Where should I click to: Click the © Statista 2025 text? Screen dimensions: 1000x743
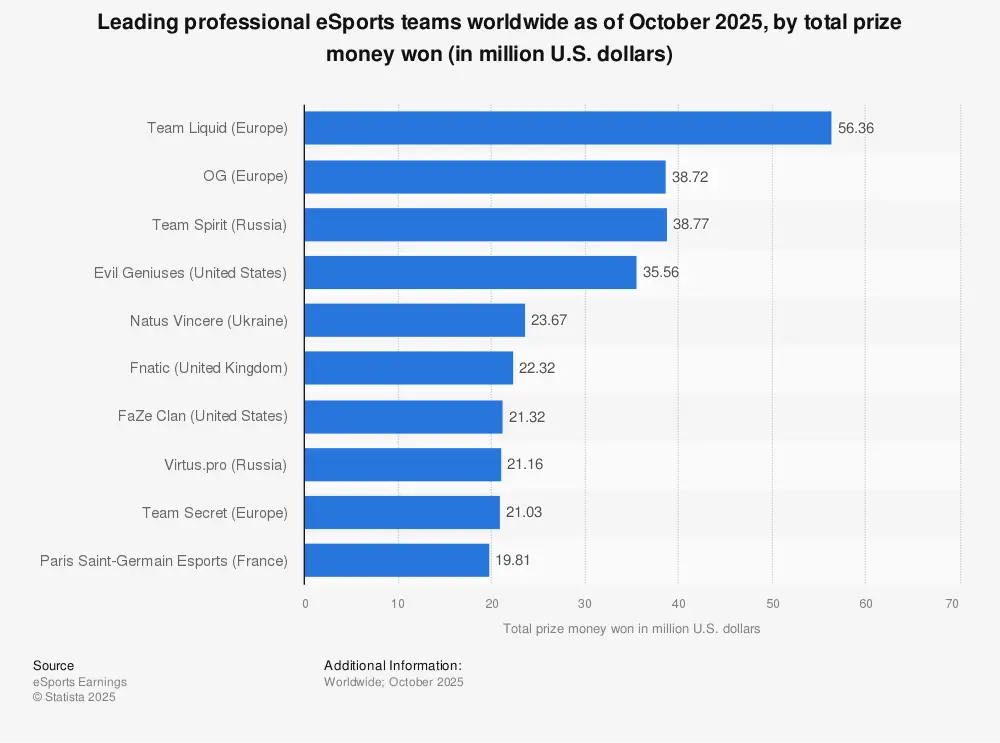coord(74,697)
